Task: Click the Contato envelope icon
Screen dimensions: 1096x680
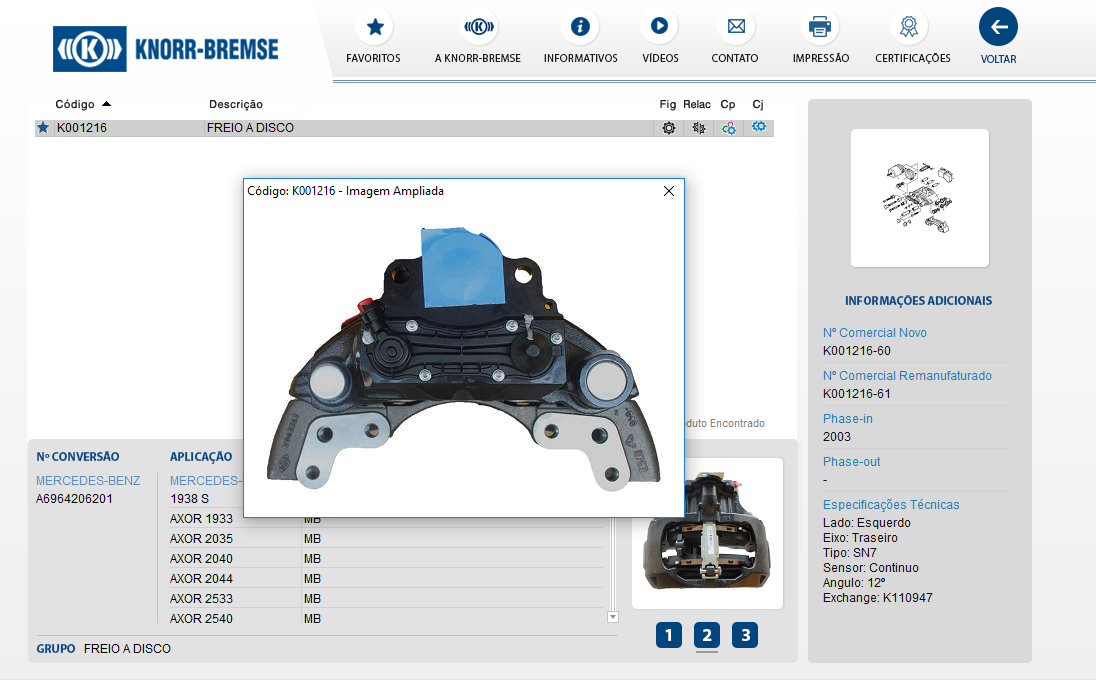Action: click(735, 27)
